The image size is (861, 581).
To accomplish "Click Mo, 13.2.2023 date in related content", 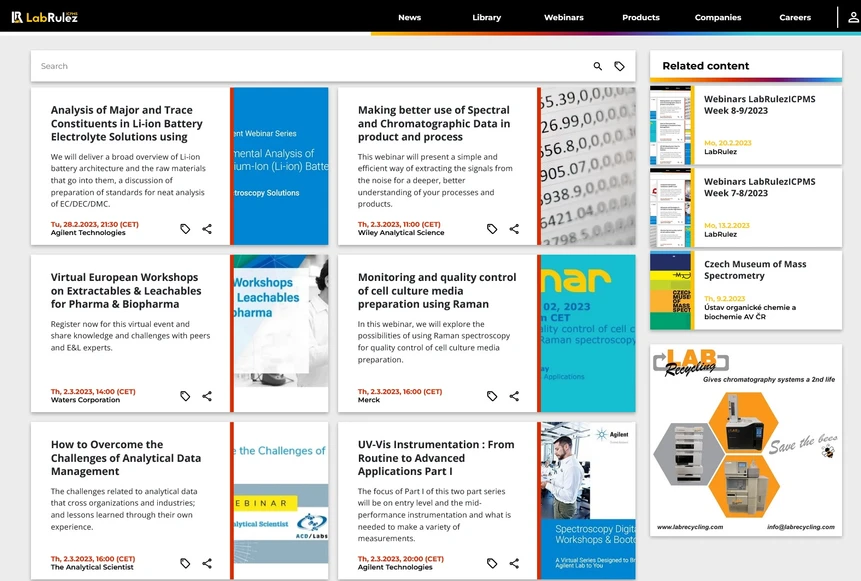I will [726, 225].
